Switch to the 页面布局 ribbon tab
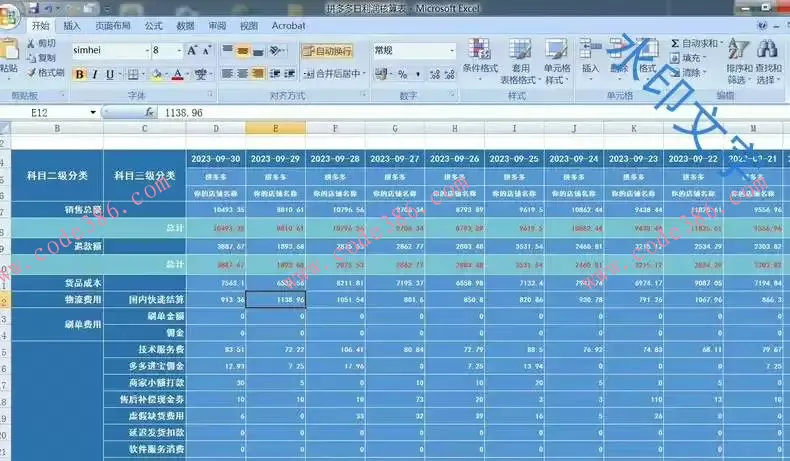This screenshot has width=790, height=461. click(x=113, y=26)
